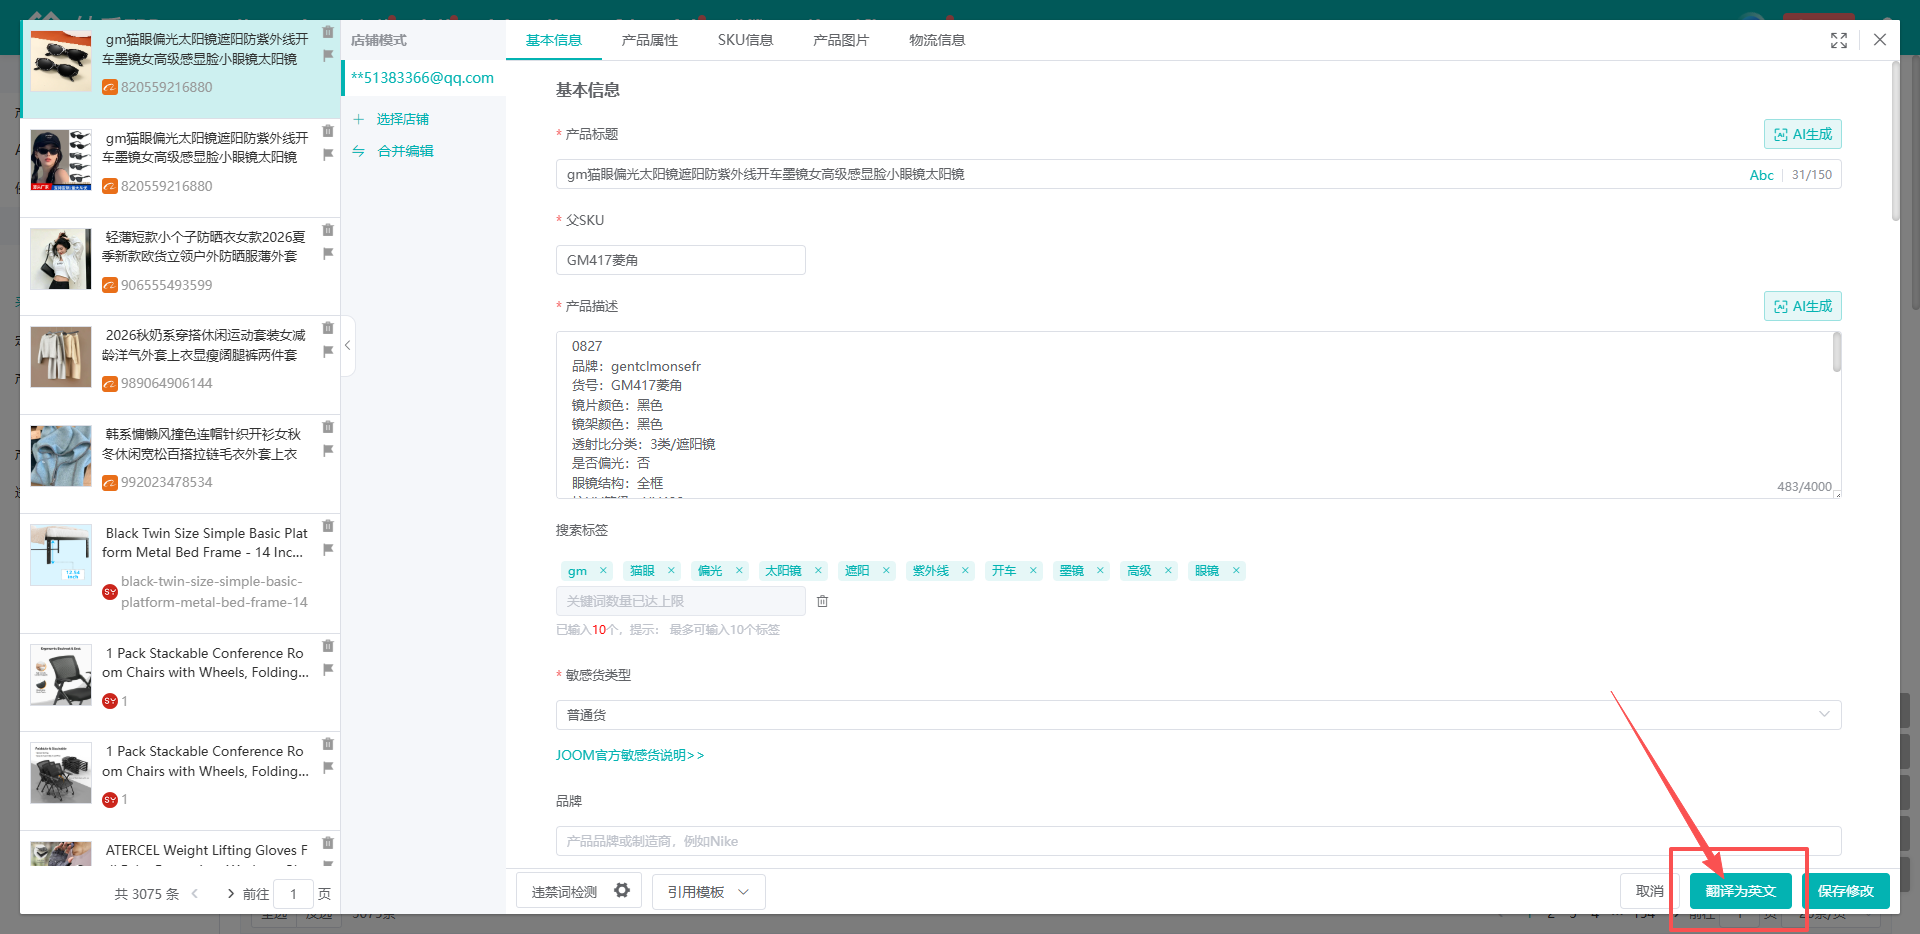The image size is (1920, 934).
Task: Flag the 2026秋奶系穿搭 suit item
Action: click(x=327, y=352)
